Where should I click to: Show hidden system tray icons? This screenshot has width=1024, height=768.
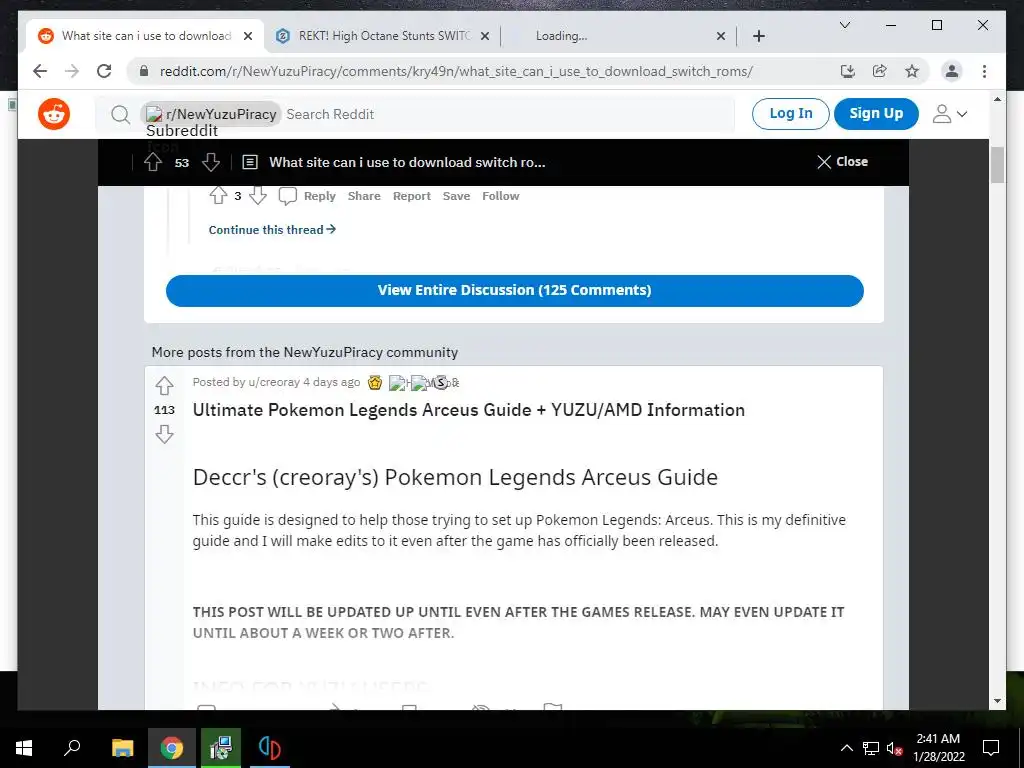(846, 748)
